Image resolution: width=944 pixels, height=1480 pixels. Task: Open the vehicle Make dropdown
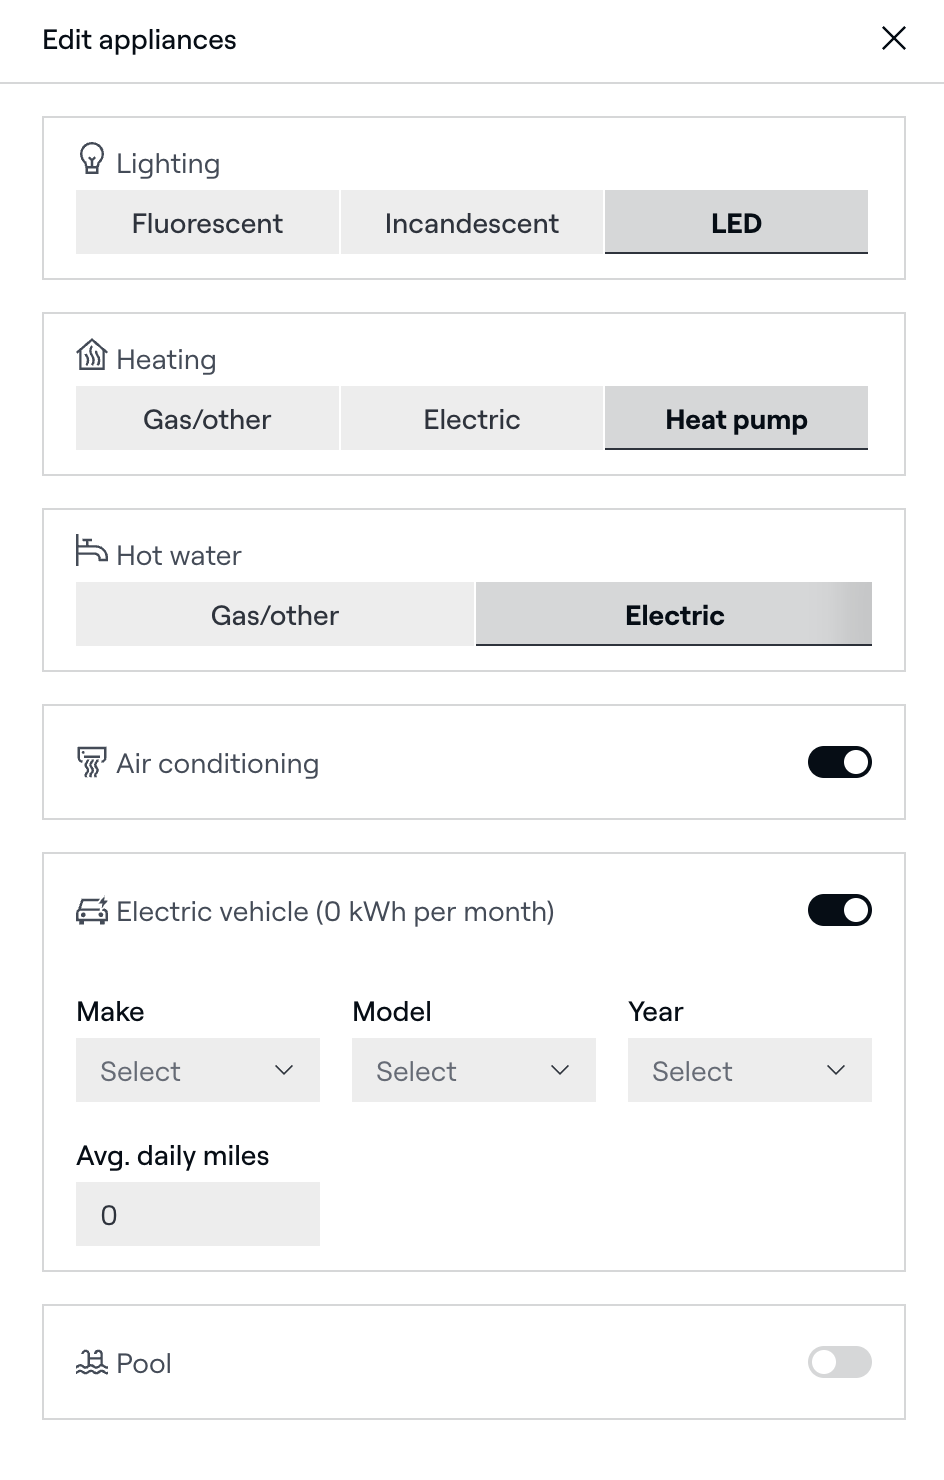(x=198, y=1070)
